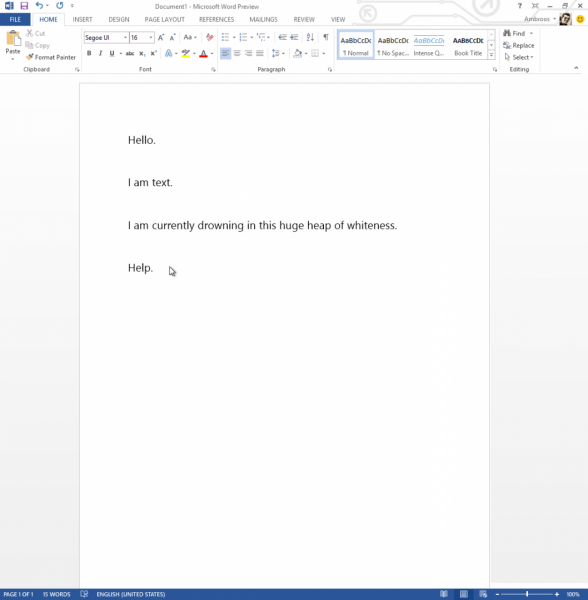Apply the Book Title style
588x600 pixels.
pos(468,46)
